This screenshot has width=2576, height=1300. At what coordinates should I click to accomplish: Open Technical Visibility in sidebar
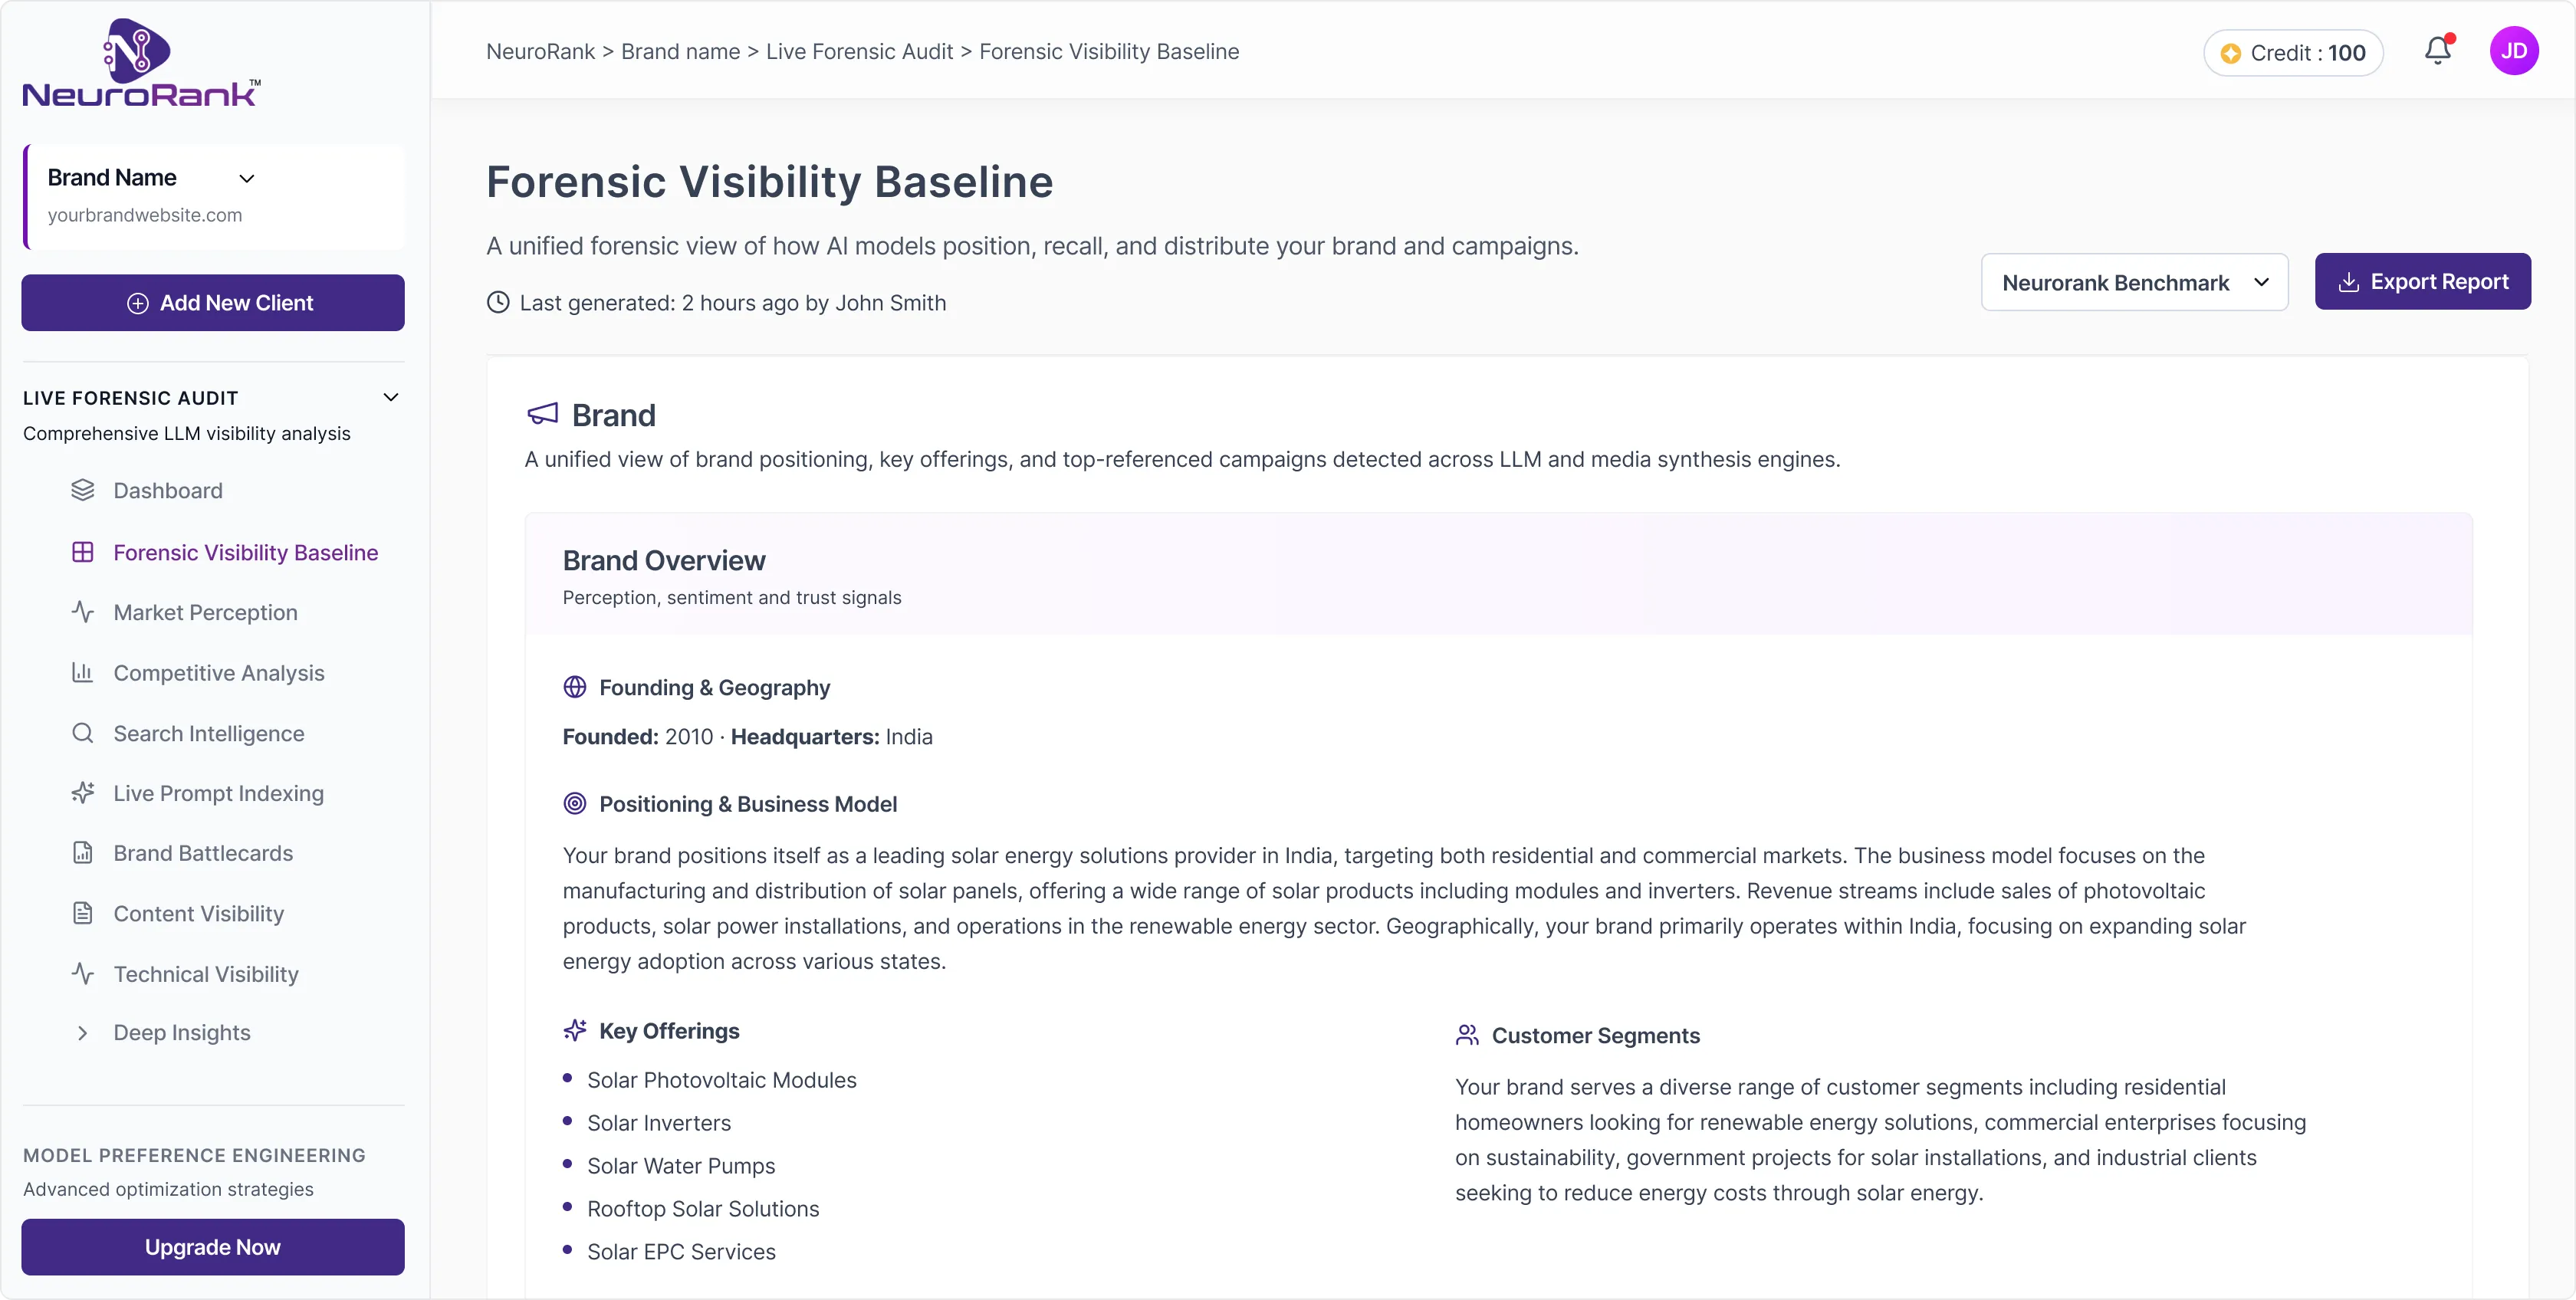coord(206,974)
